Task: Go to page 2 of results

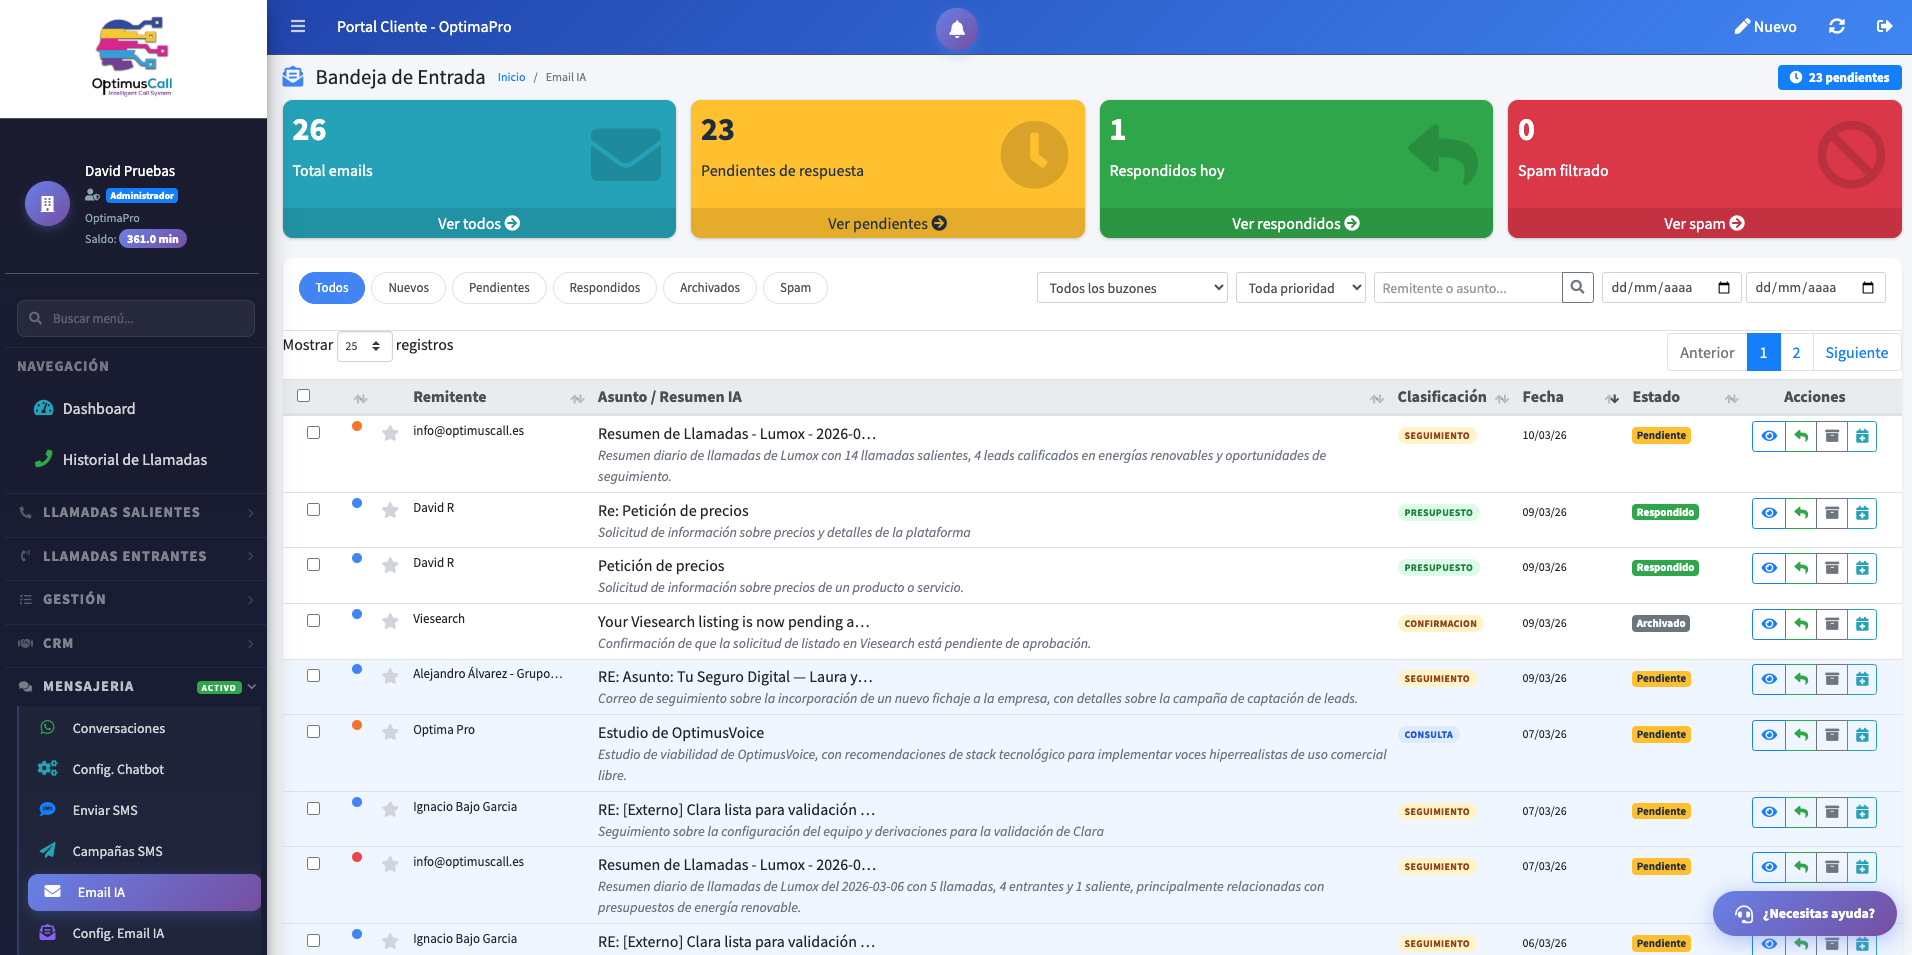Action: pos(1796,352)
